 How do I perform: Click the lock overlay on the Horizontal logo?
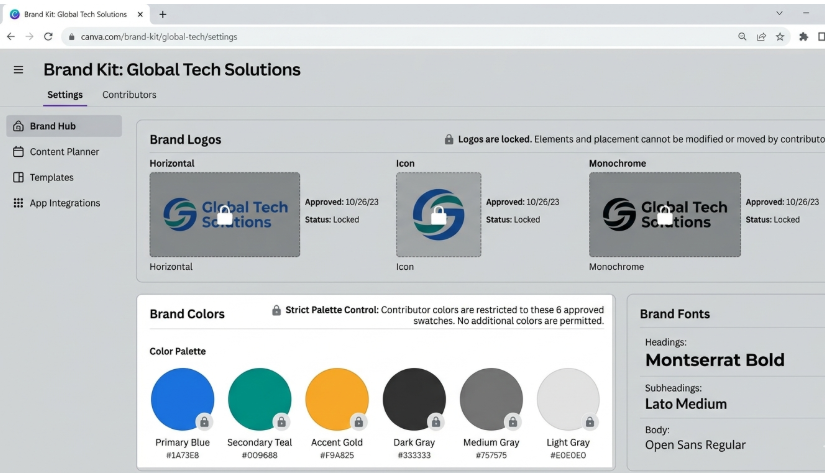pos(225,215)
